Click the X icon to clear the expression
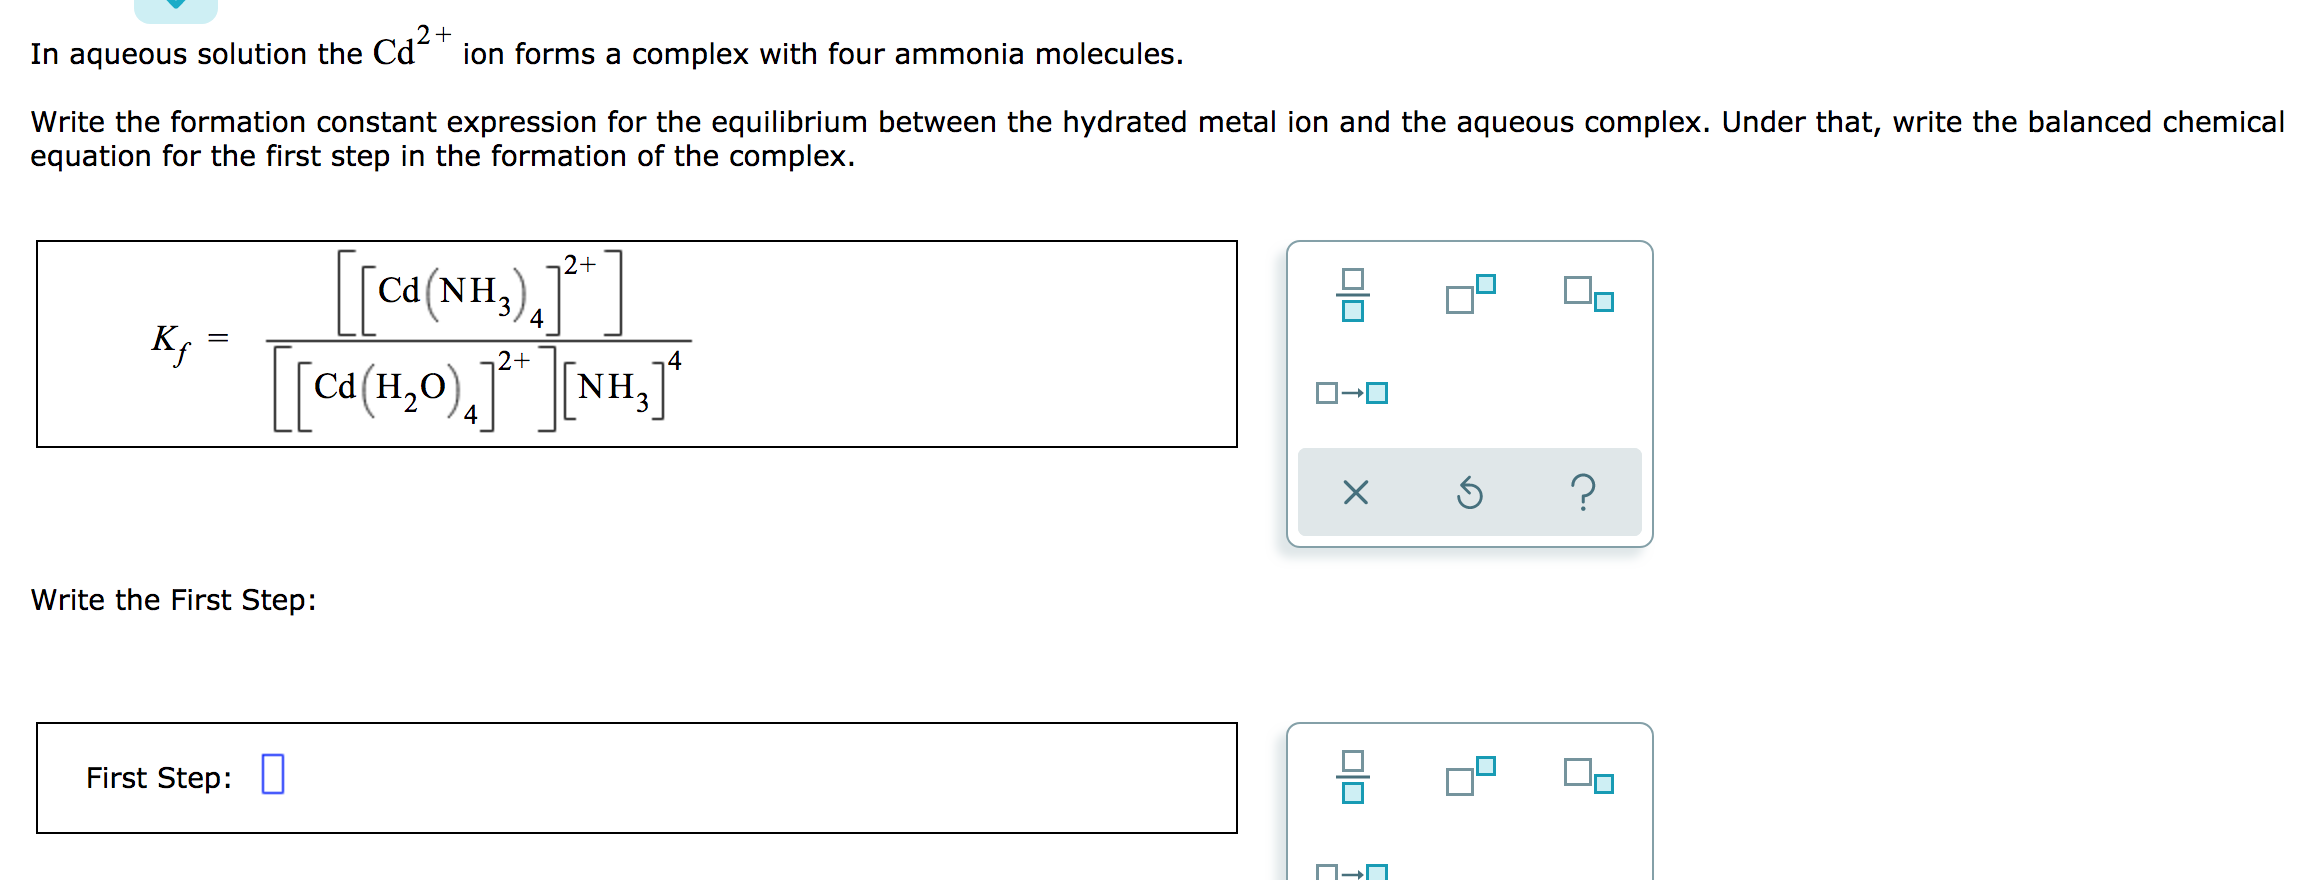 1357,492
